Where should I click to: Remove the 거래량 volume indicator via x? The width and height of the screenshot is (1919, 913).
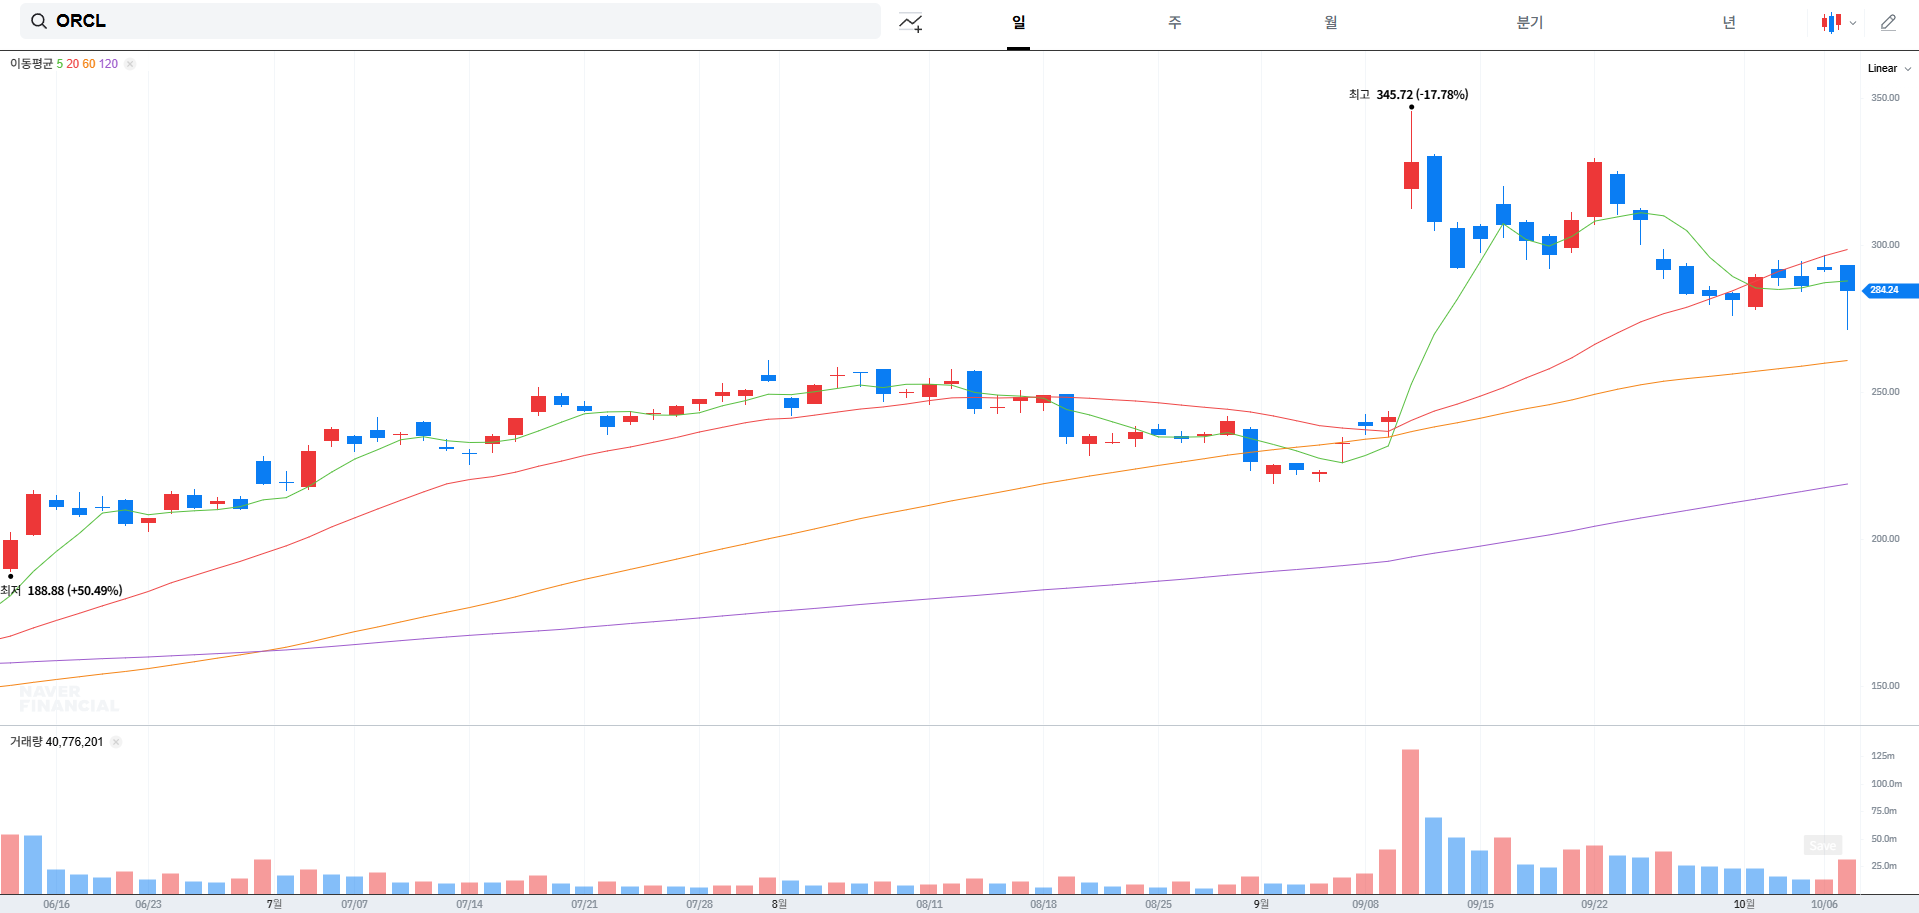(116, 742)
